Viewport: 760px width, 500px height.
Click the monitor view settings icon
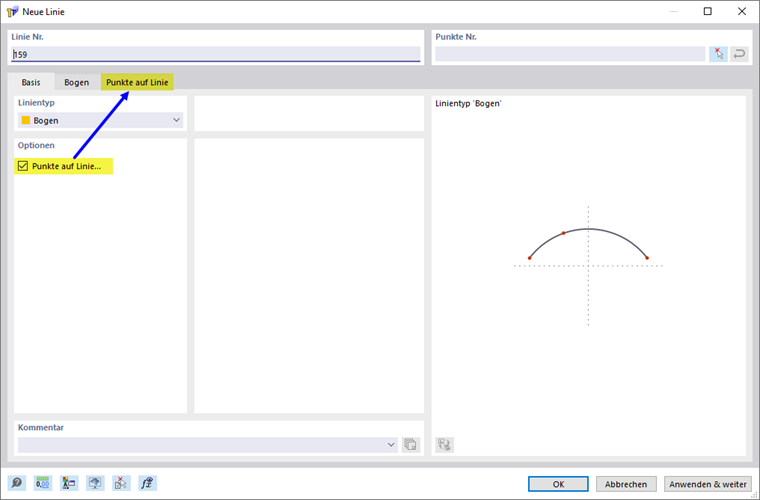95,483
